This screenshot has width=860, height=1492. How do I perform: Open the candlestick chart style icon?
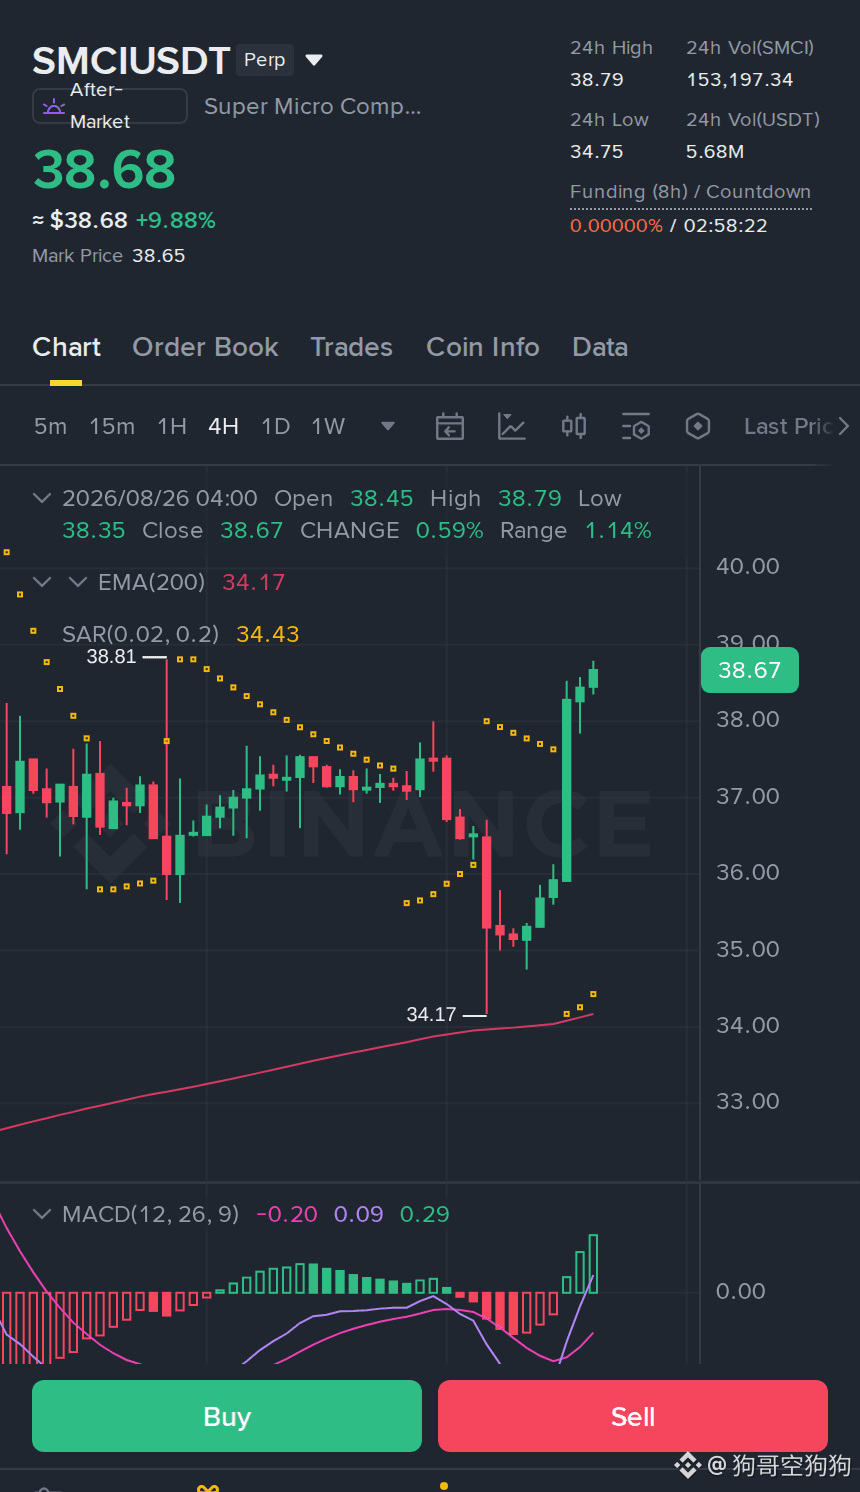point(574,427)
